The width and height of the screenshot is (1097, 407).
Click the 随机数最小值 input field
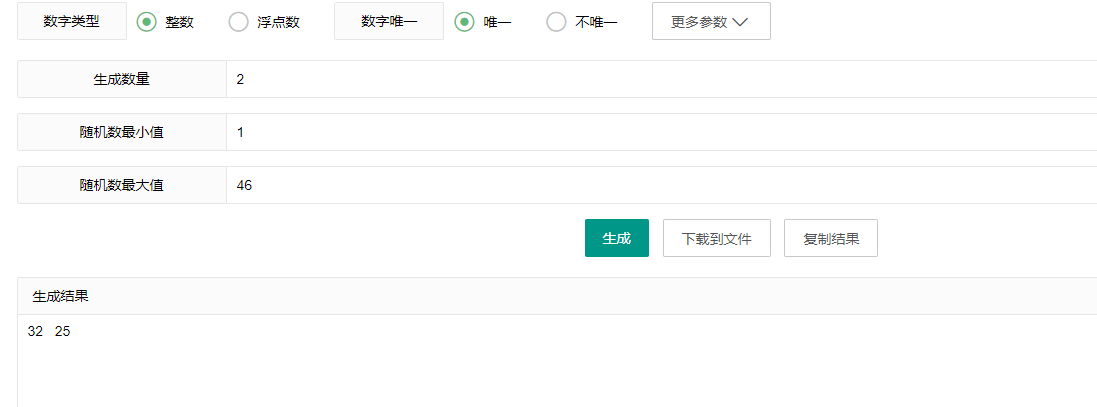(x=661, y=132)
